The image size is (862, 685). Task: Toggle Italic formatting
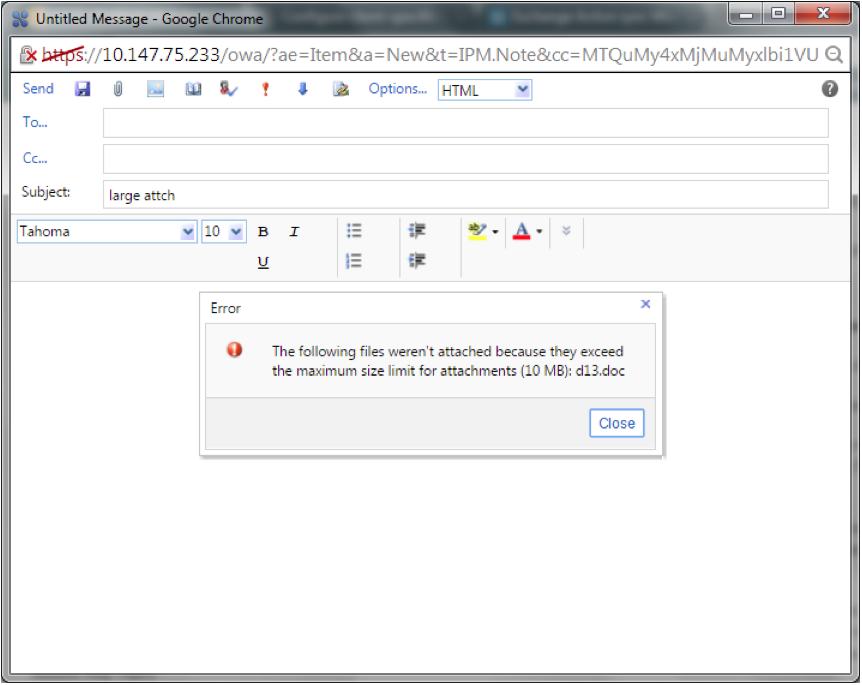(294, 232)
